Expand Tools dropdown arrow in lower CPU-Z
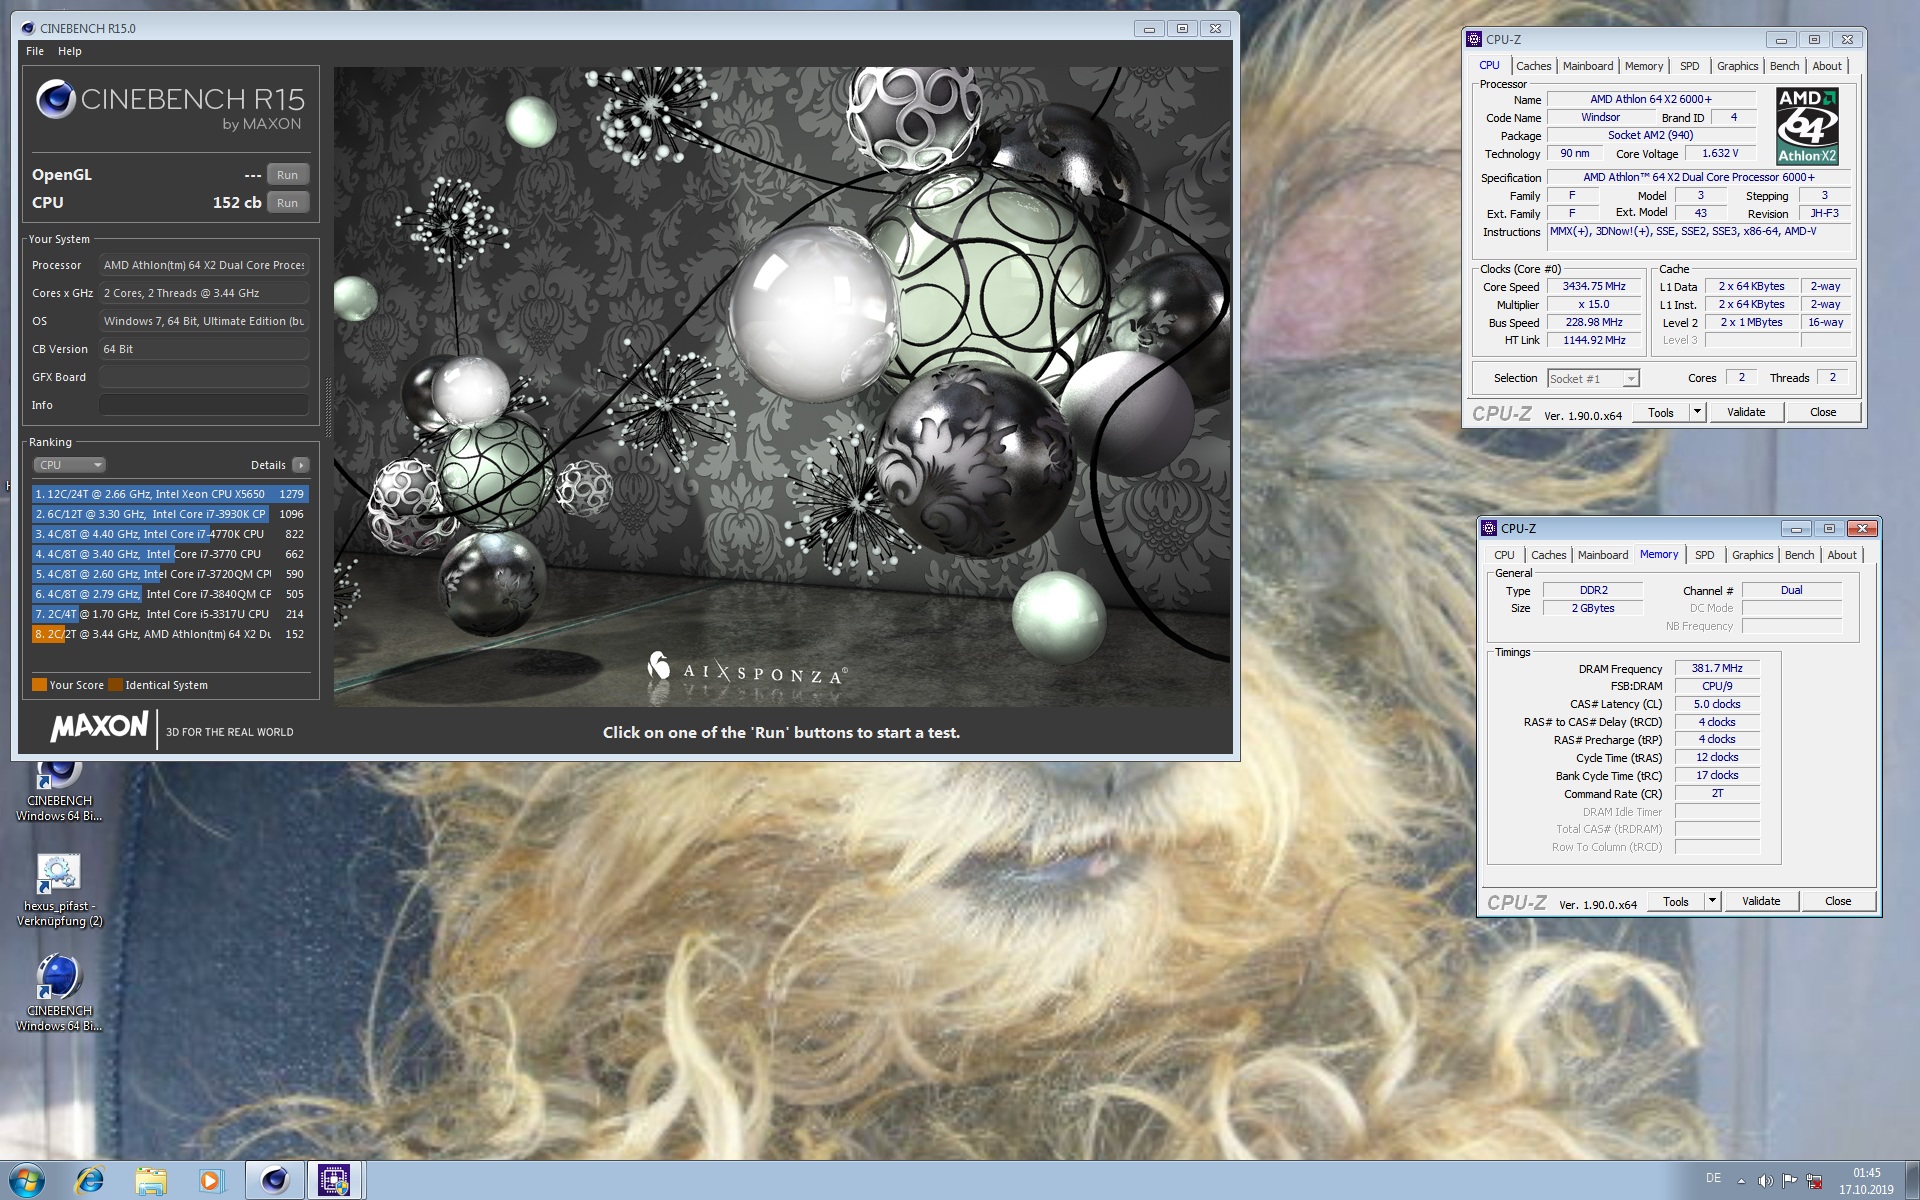Screen dimensions: 1920x1200 click(x=1712, y=901)
